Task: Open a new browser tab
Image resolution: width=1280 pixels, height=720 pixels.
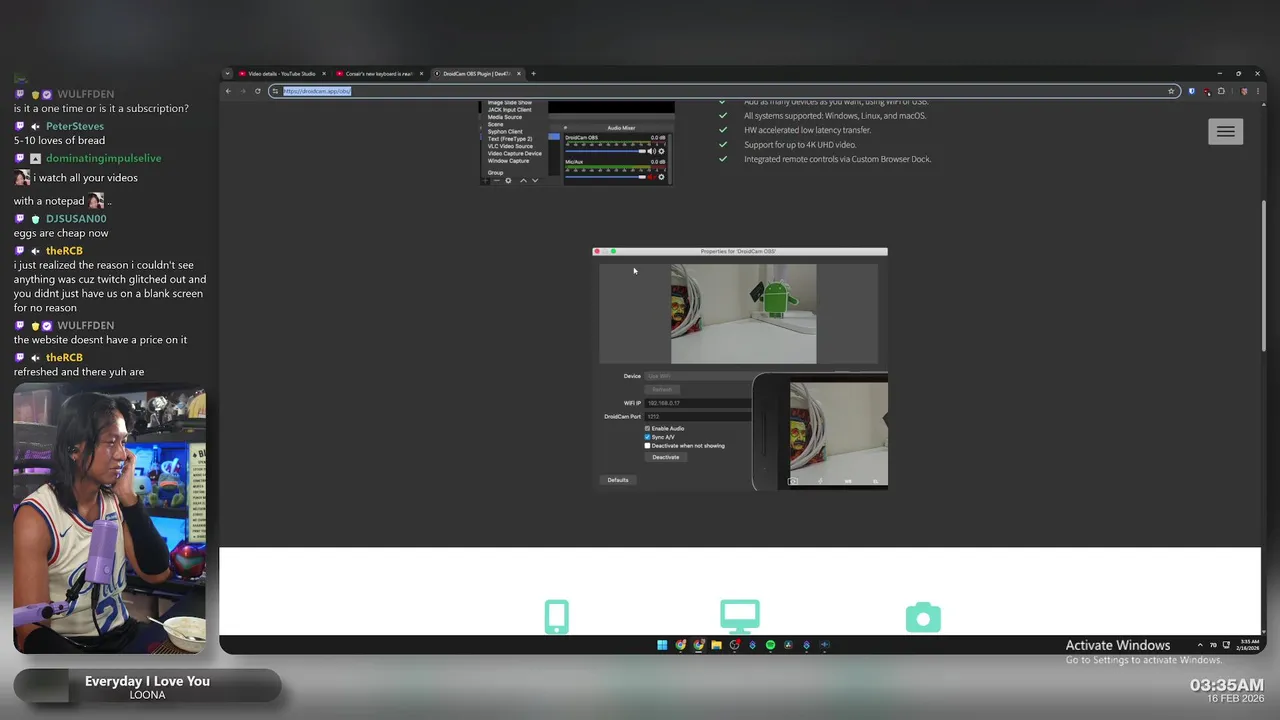Action: point(533,74)
